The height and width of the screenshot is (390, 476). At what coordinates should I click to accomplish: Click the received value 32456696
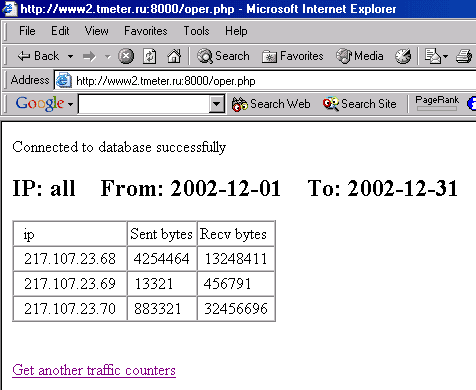tap(236, 309)
